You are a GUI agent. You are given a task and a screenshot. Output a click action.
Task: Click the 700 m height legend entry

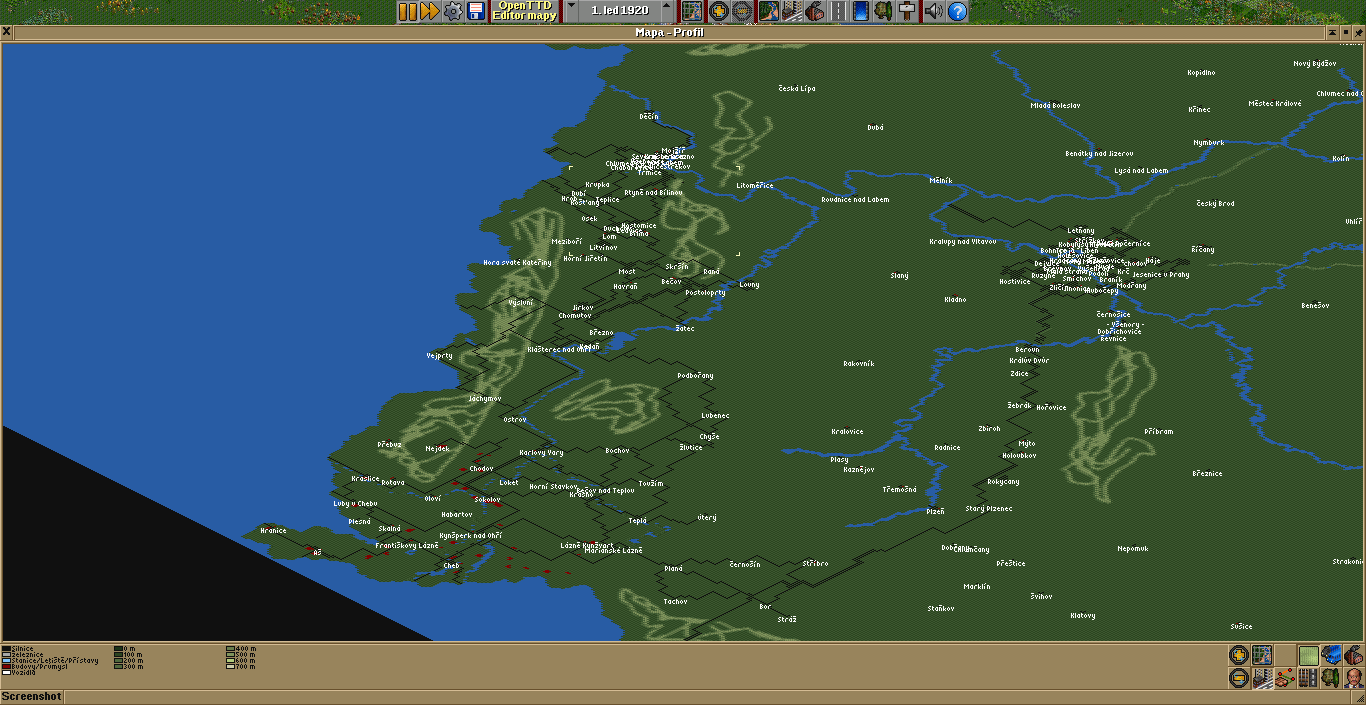pos(241,666)
